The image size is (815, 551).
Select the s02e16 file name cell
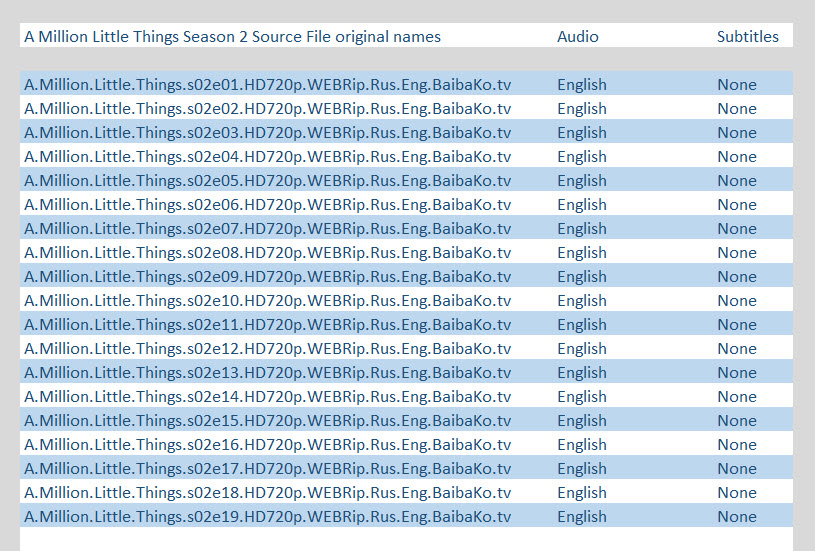pyautogui.click(x=268, y=444)
